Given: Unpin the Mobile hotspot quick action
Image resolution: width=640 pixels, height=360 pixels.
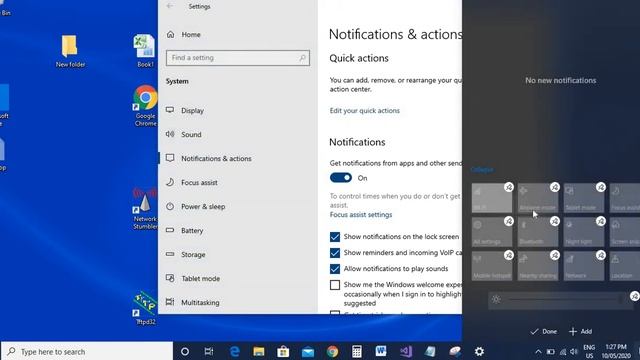Looking at the screenshot, I should point(509,255).
